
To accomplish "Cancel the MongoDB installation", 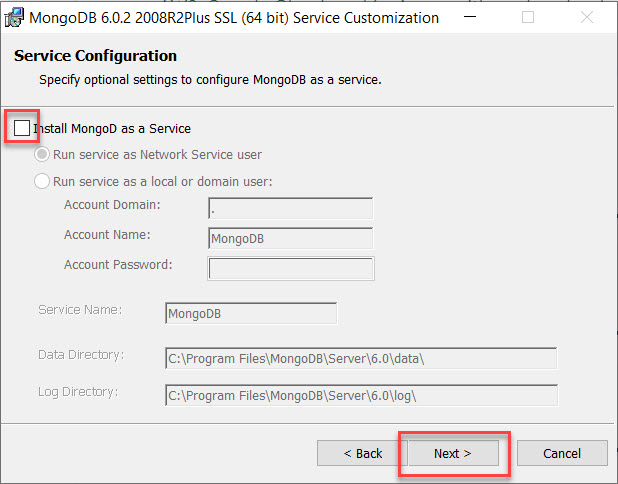I will pos(562,453).
